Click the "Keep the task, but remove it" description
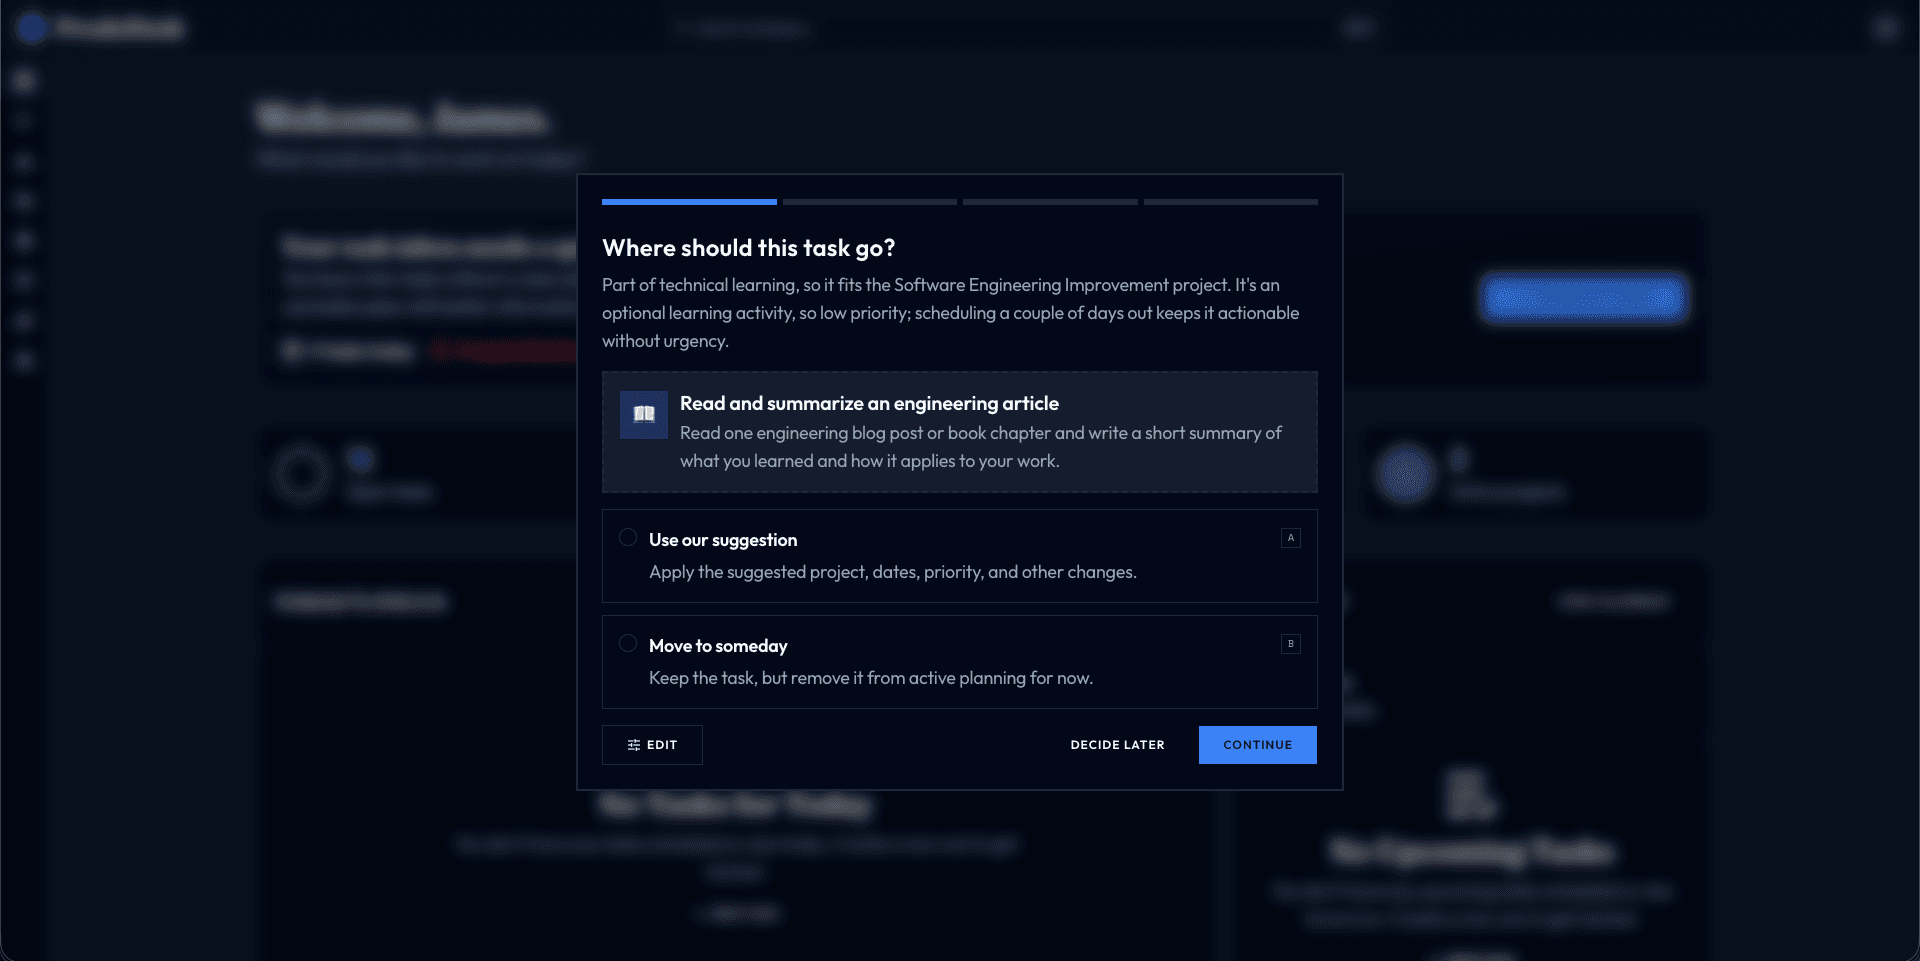This screenshot has width=1920, height=961. [x=870, y=678]
